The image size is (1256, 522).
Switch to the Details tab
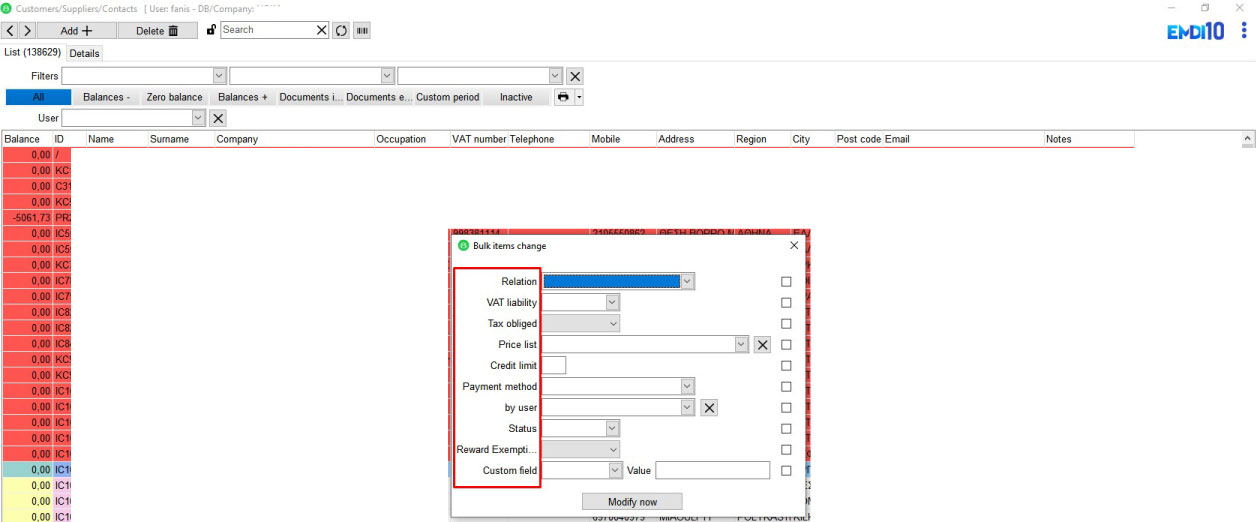(84, 53)
